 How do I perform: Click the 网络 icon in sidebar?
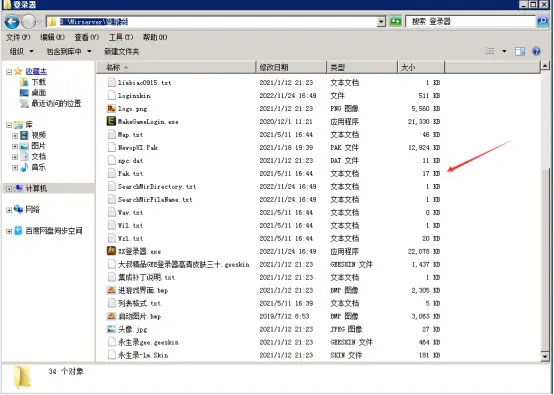click(18, 209)
